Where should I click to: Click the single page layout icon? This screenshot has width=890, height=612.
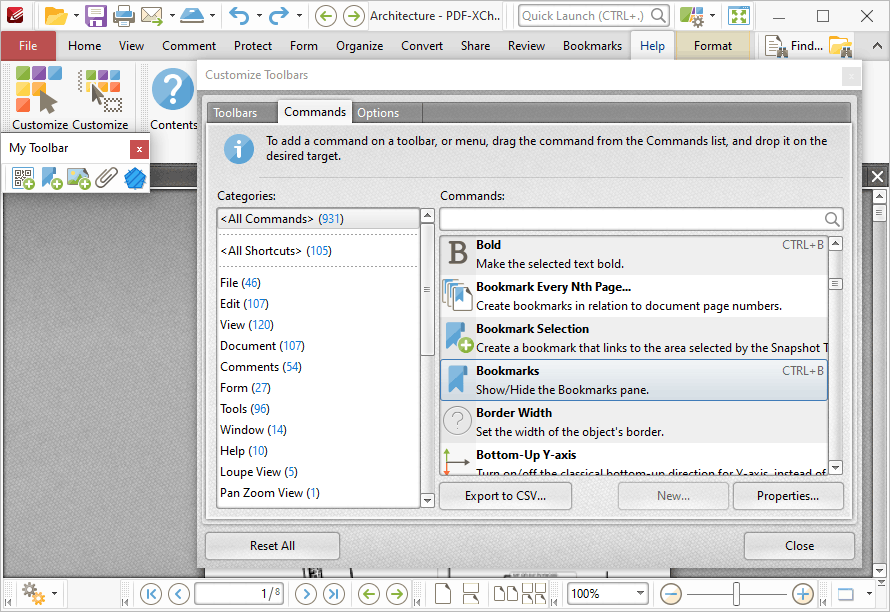(443, 594)
